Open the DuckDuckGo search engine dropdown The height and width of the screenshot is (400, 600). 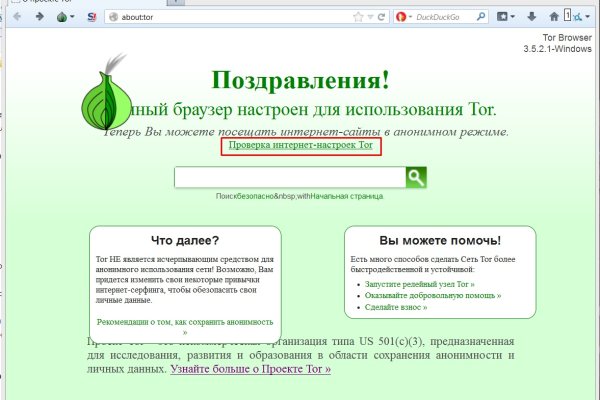click(403, 17)
